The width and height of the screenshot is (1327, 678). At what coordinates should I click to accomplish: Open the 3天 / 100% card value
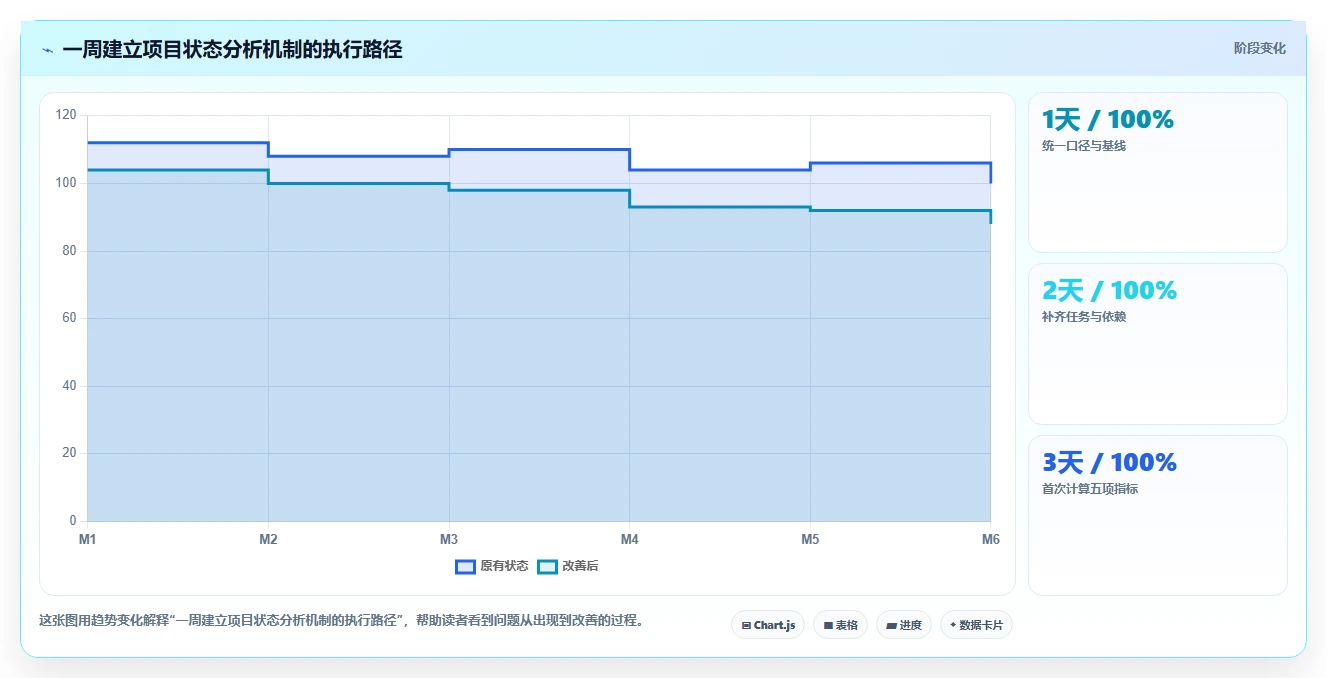[1109, 463]
